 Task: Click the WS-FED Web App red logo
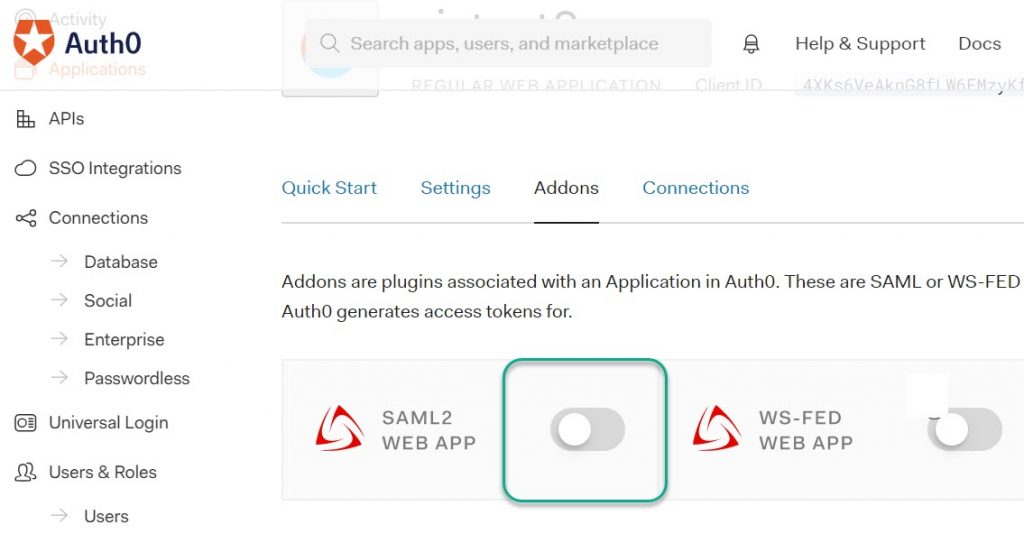[716, 429]
